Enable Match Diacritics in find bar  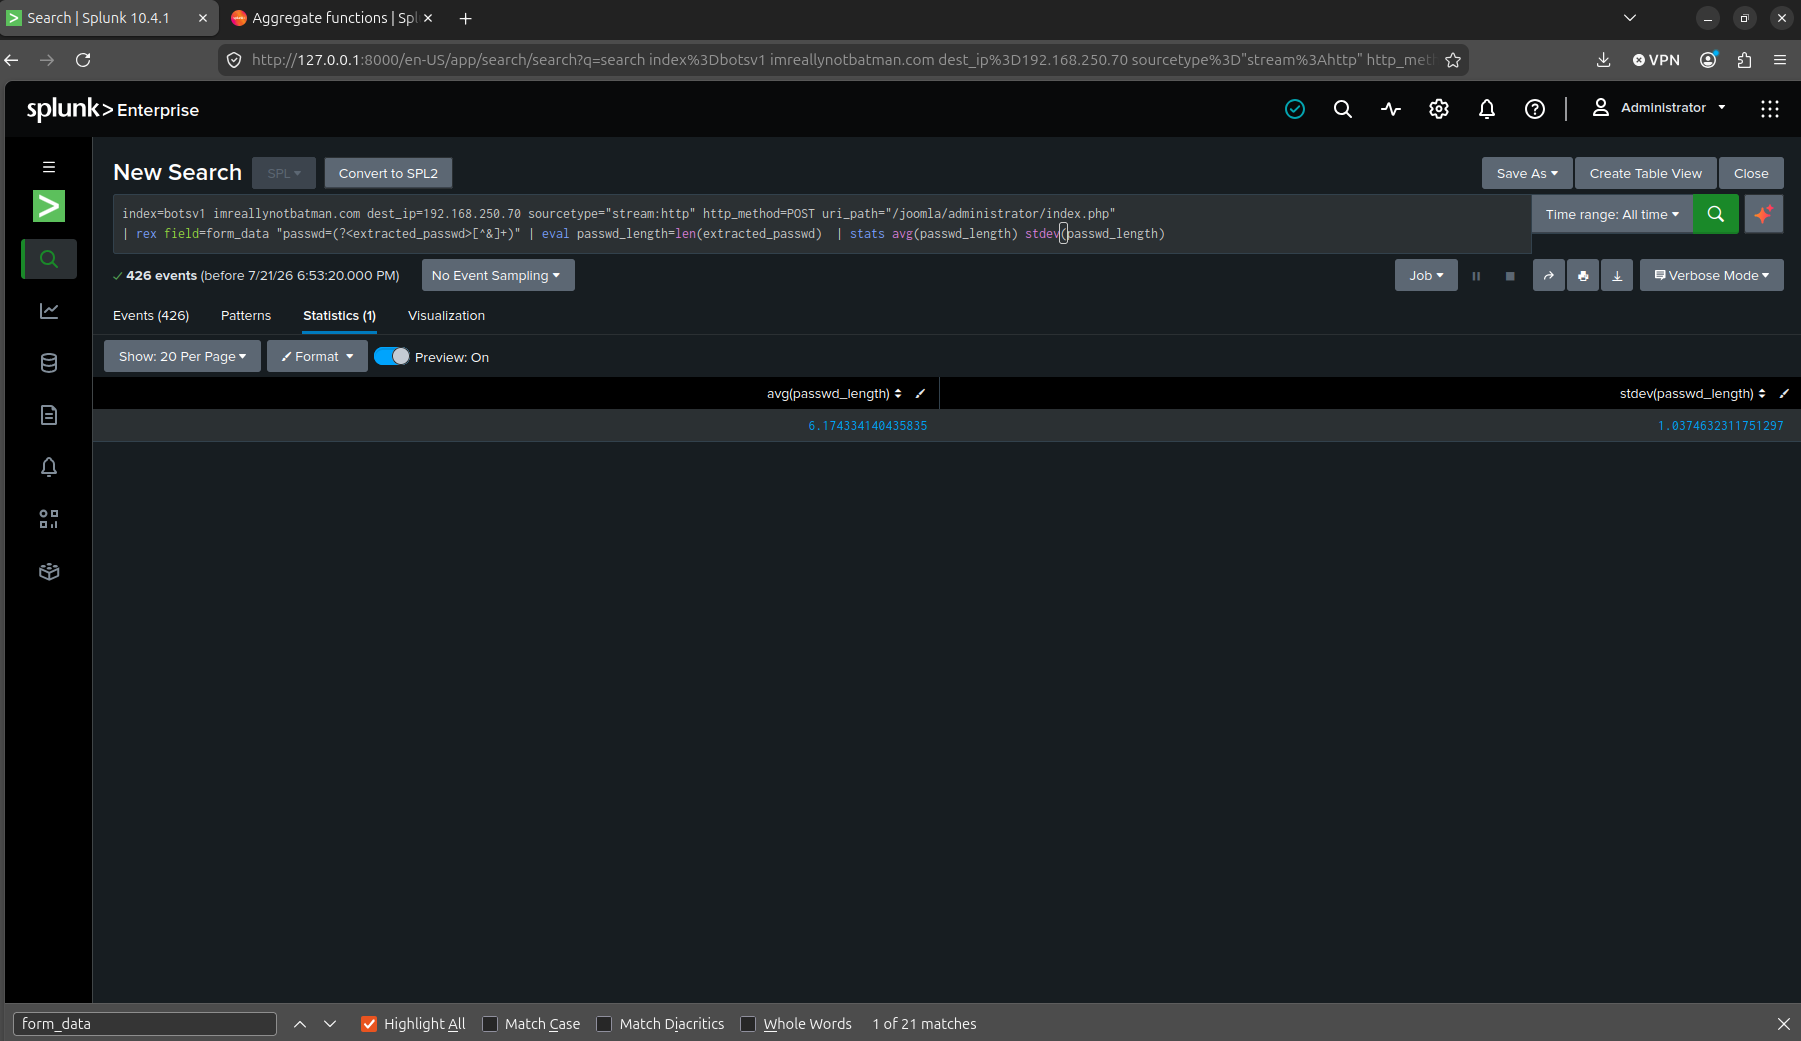tap(604, 1024)
